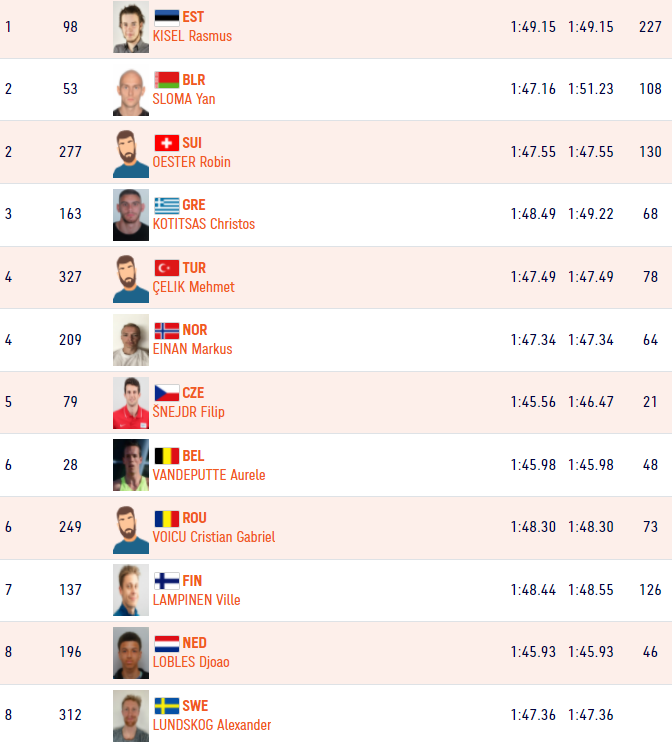Click the Turkey flag next to TUR
Image resolution: width=672 pixels, height=744 pixels.
(x=167, y=268)
